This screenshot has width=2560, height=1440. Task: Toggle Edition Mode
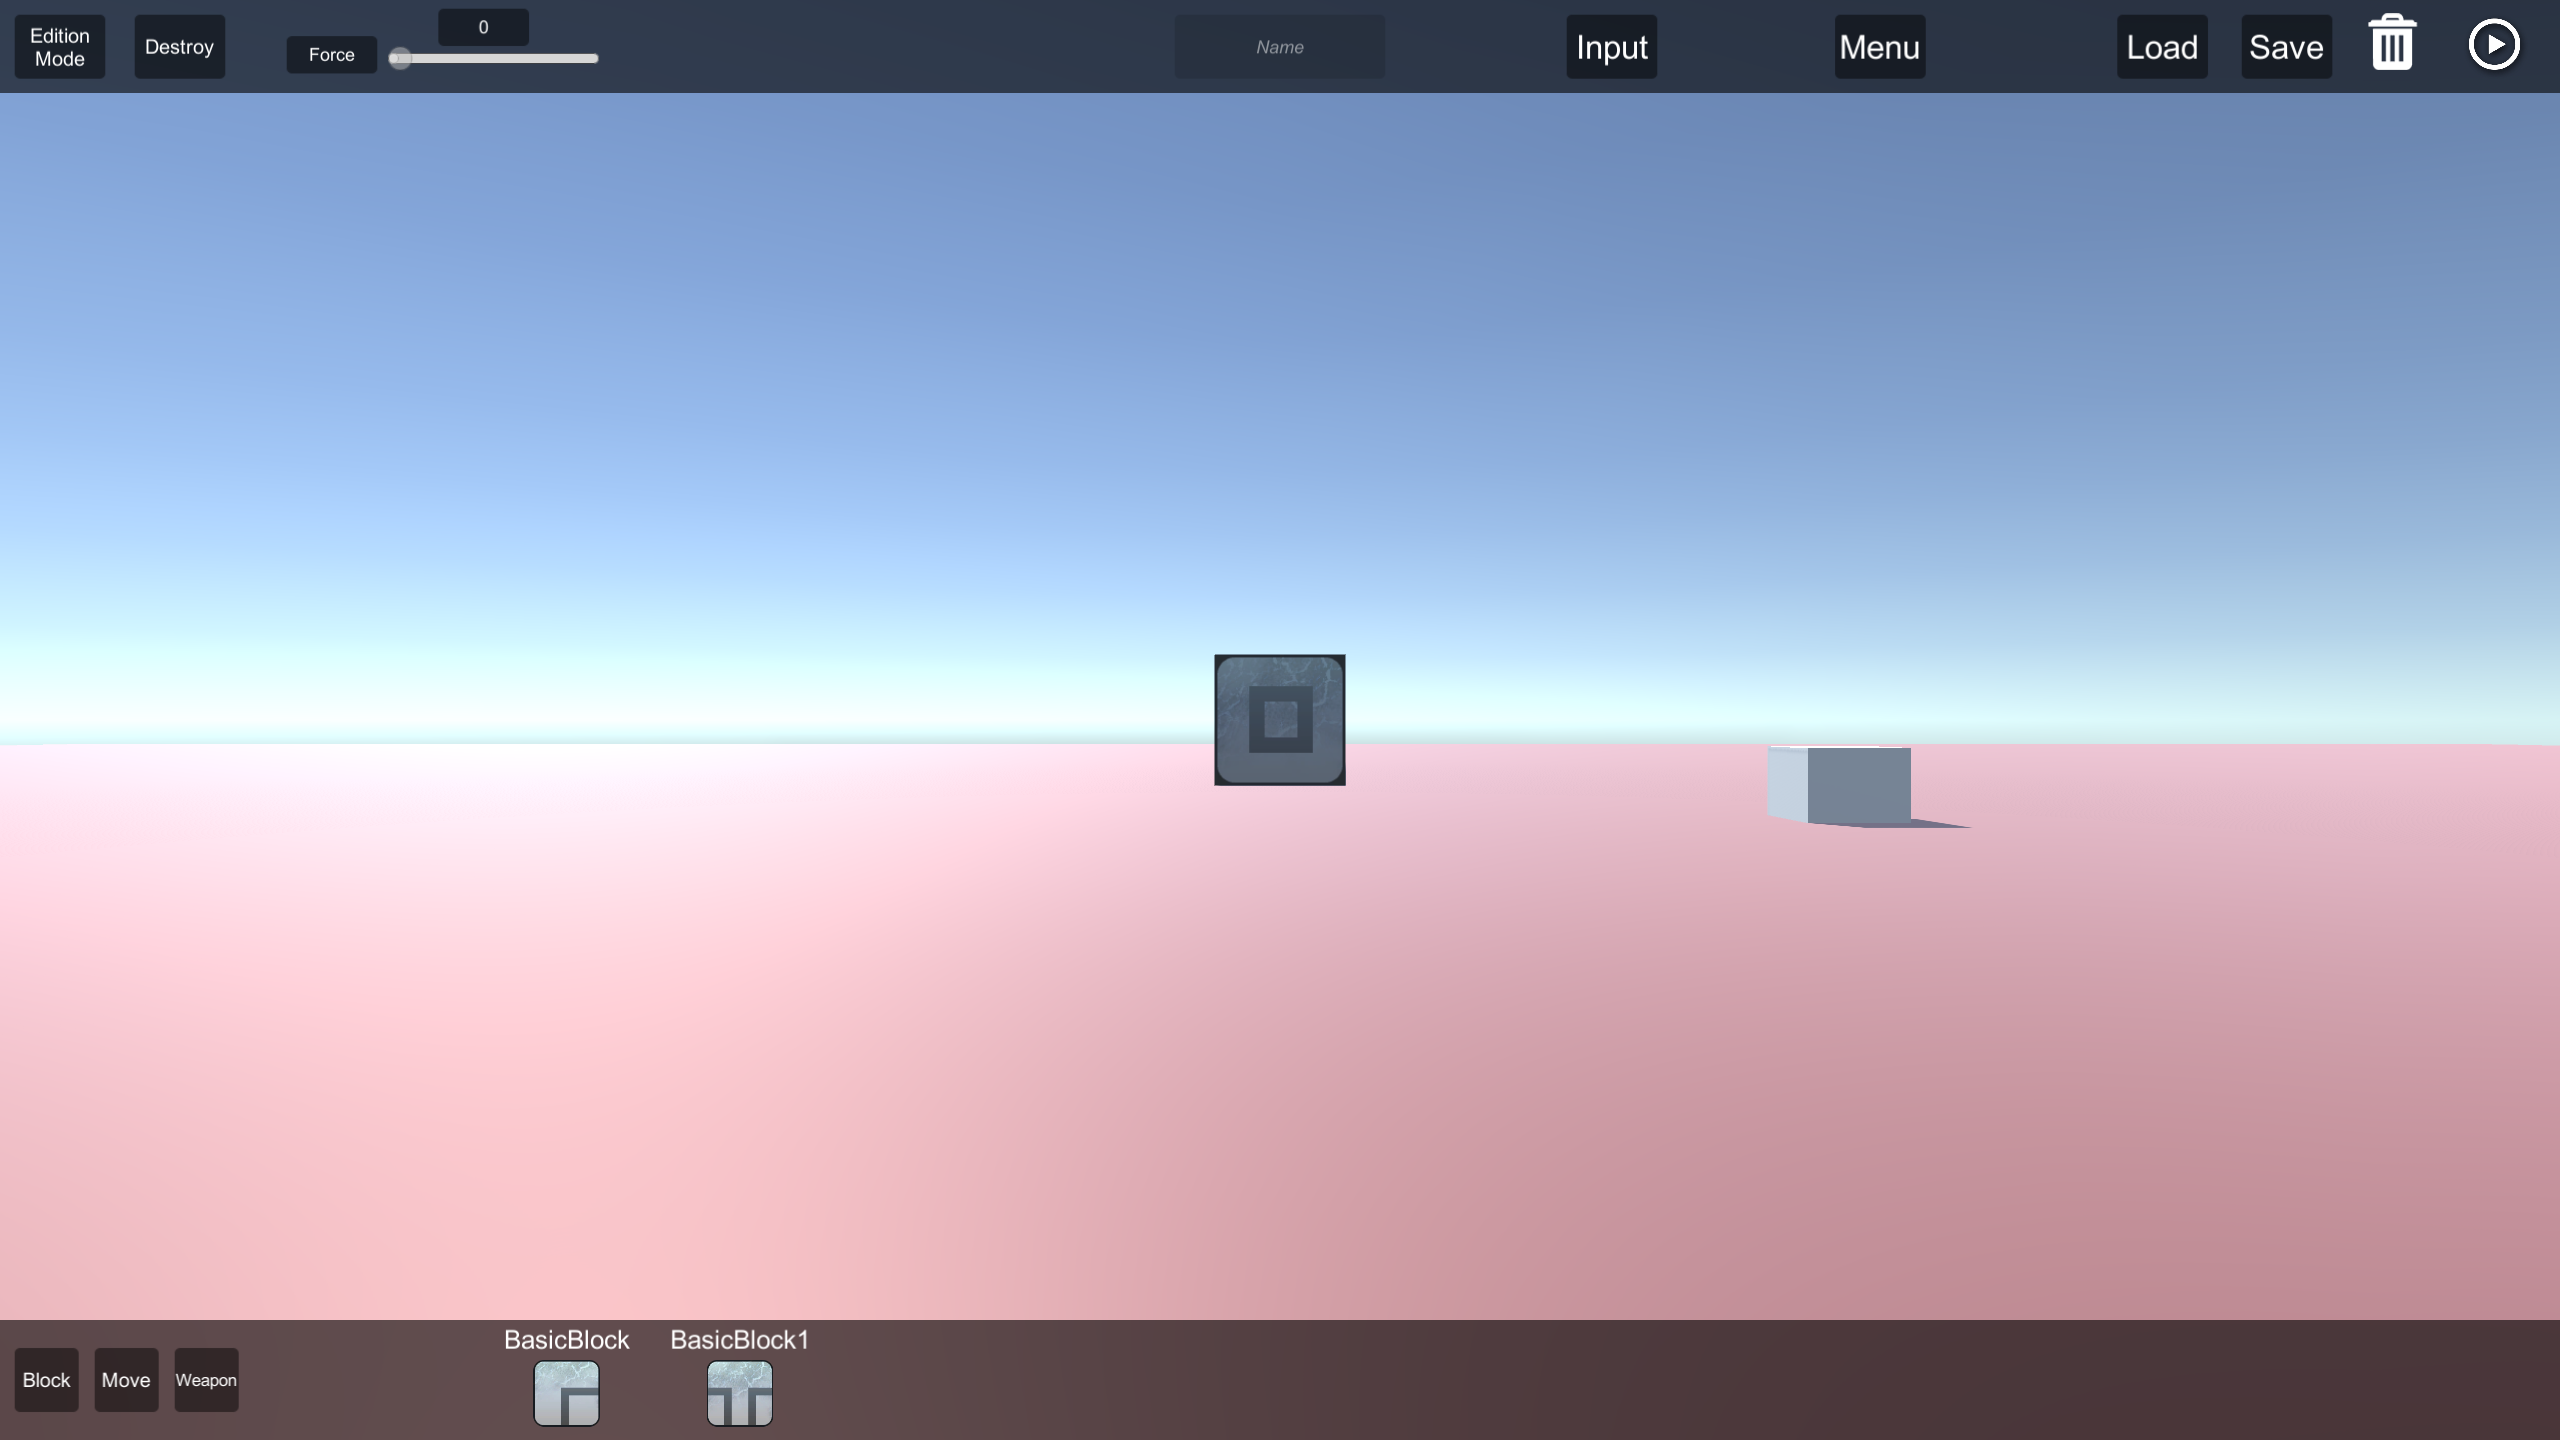tap(60, 47)
